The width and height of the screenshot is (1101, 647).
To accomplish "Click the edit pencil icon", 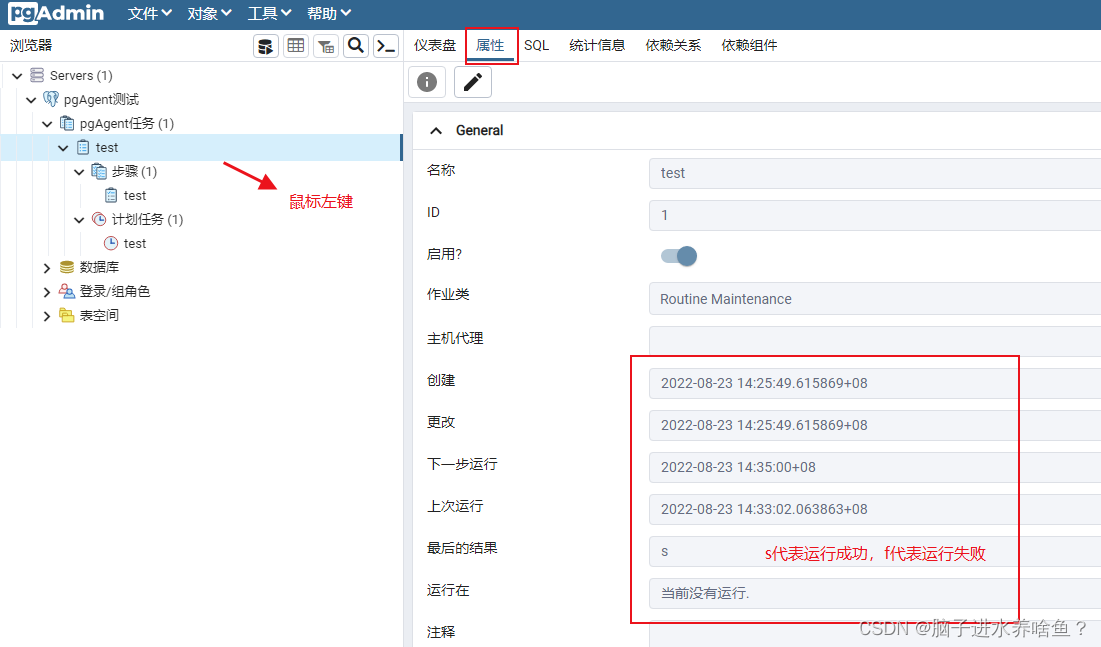I will point(470,81).
